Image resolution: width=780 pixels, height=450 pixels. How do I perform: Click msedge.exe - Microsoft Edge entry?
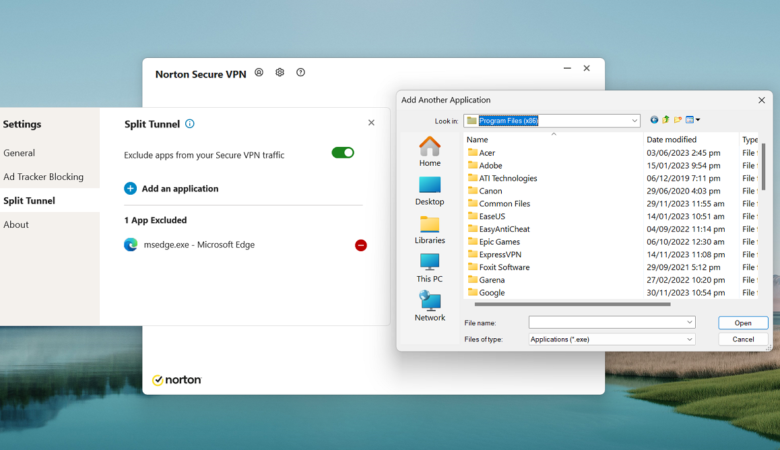coord(199,245)
